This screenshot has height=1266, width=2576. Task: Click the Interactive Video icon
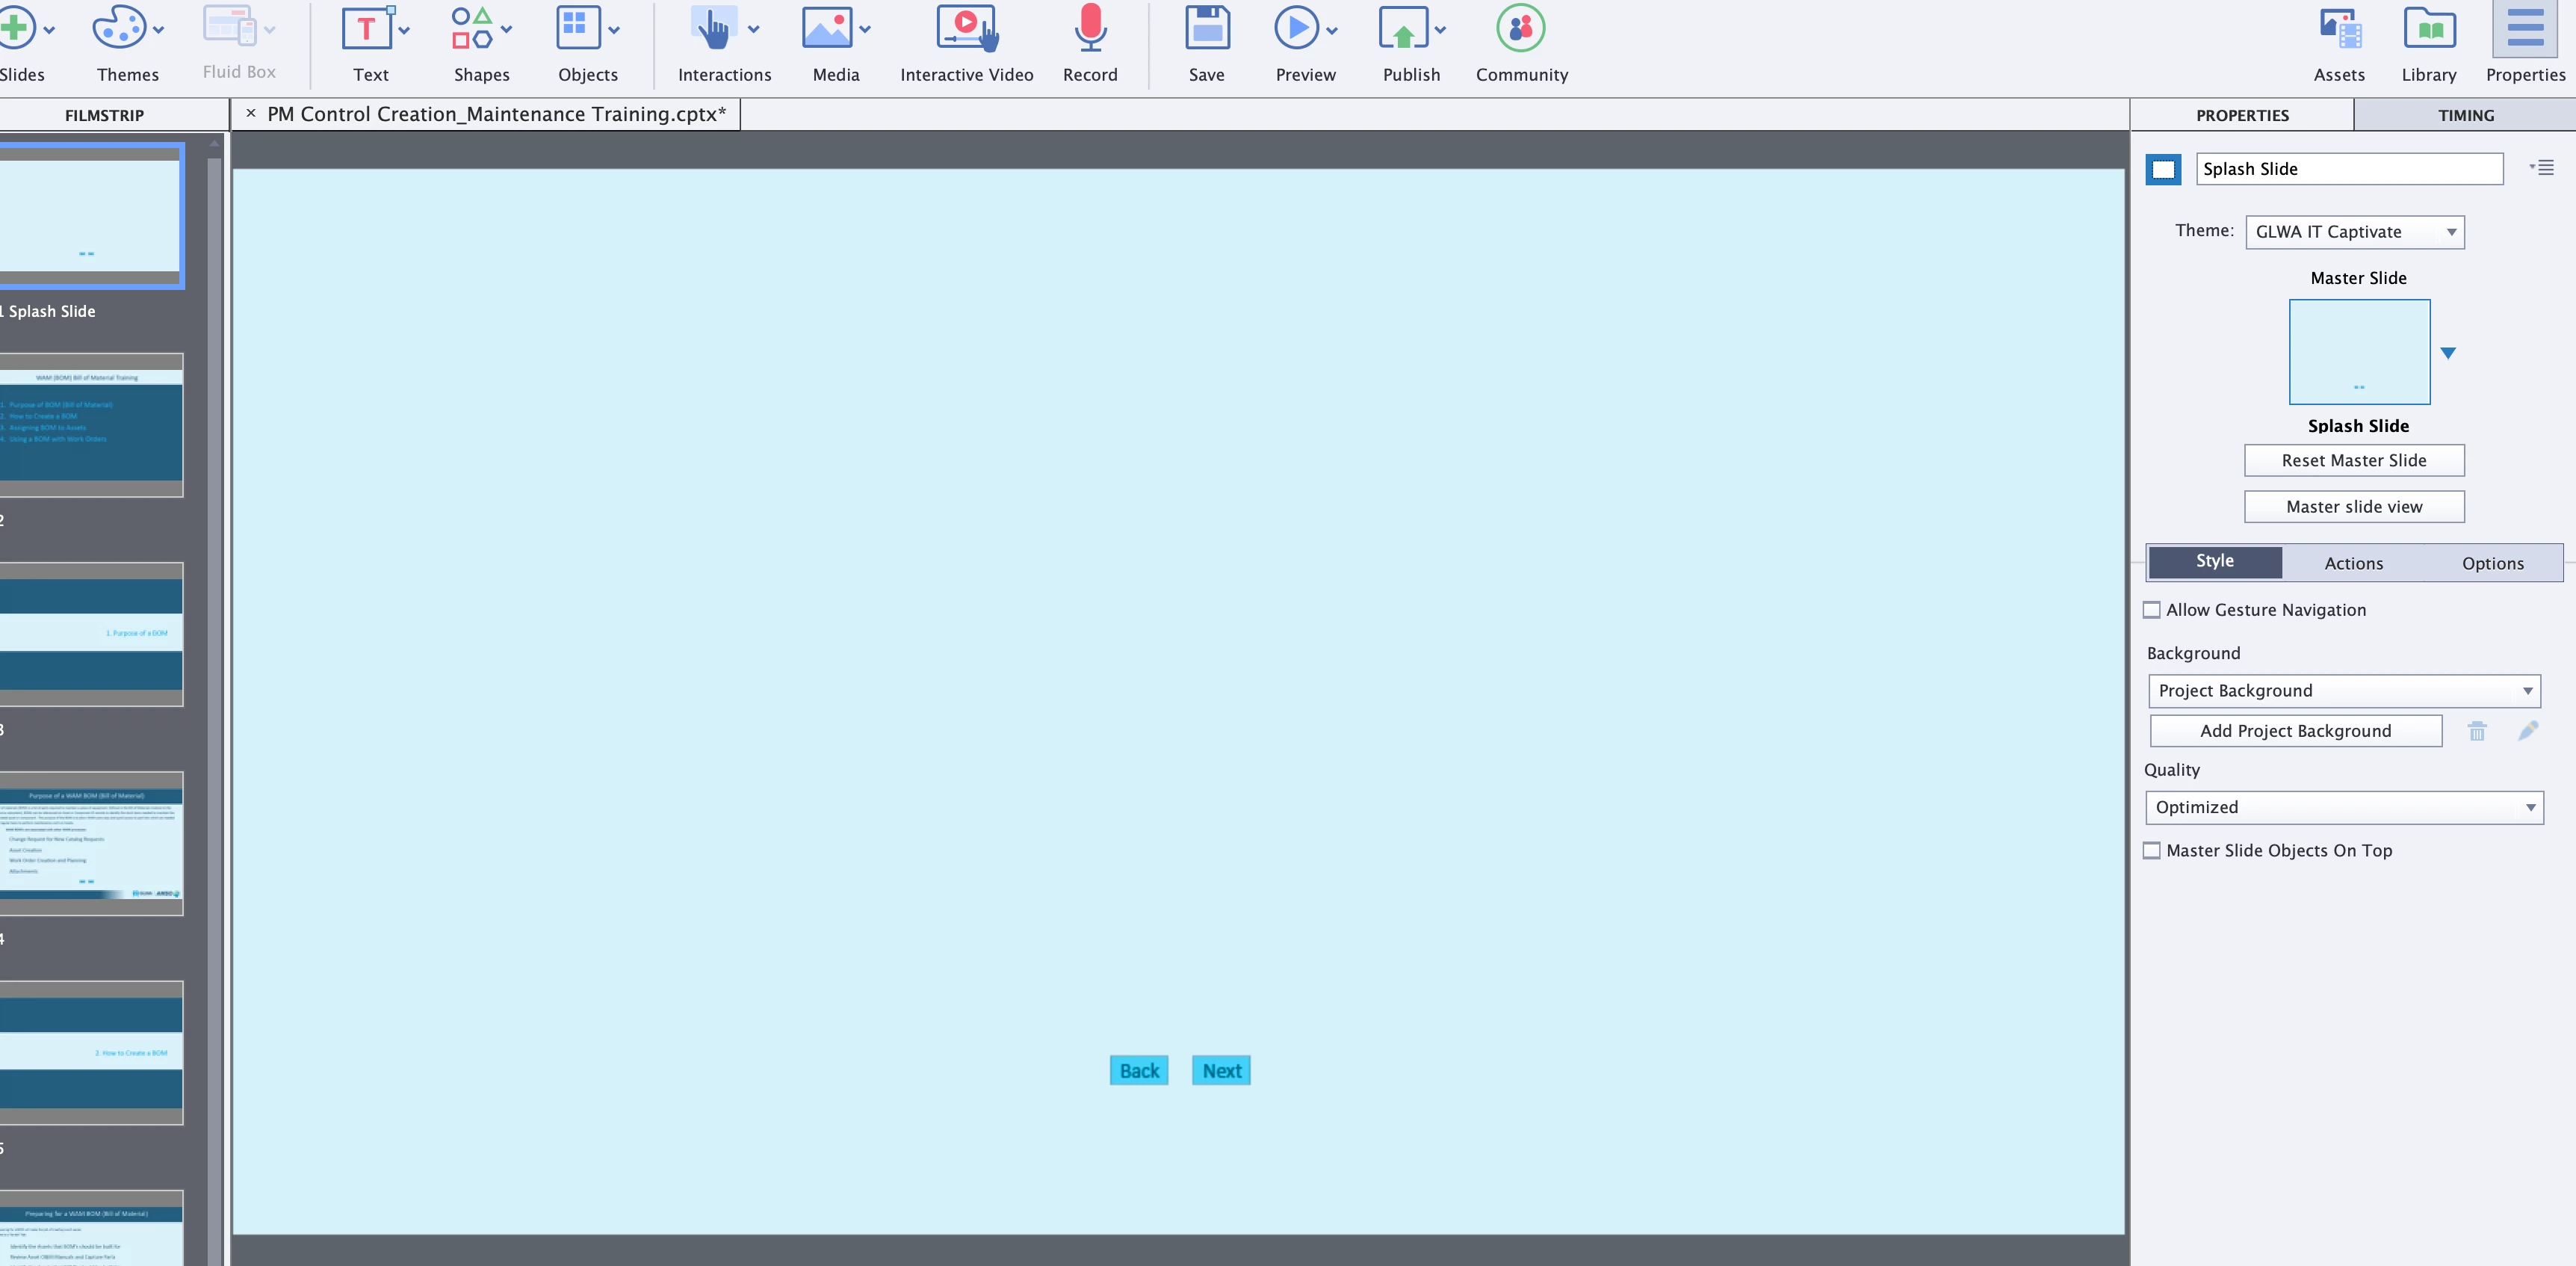click(x=966, y=28)
